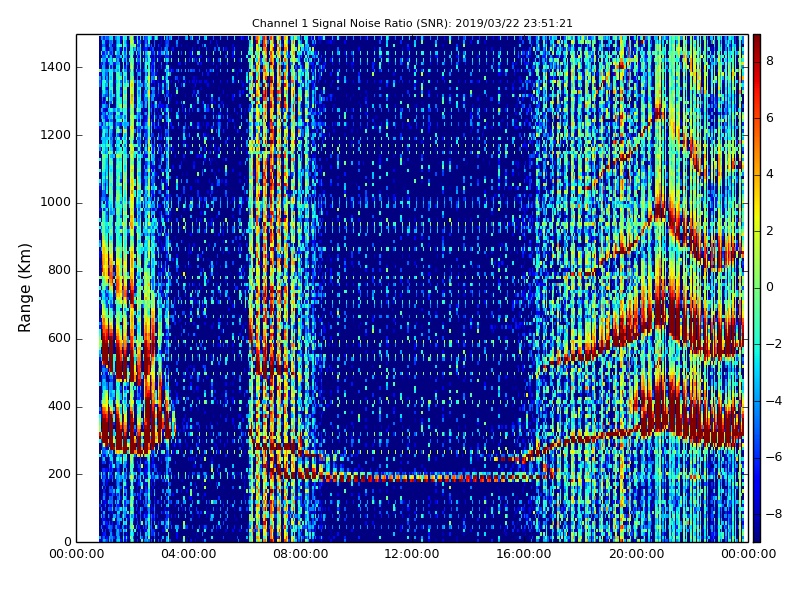800x600 pixels.
Task: Click the green middle section of the colorbar
Action: tap(757, 288)
